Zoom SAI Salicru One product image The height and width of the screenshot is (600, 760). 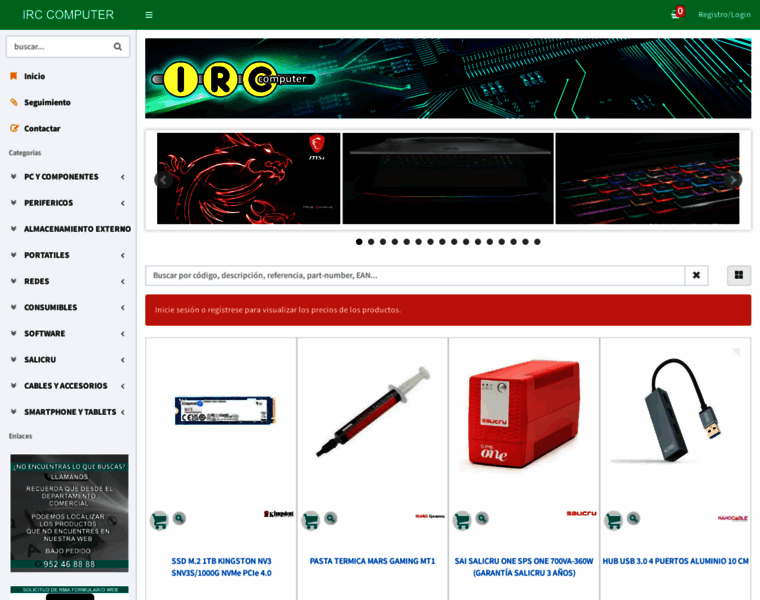point(482,519)
